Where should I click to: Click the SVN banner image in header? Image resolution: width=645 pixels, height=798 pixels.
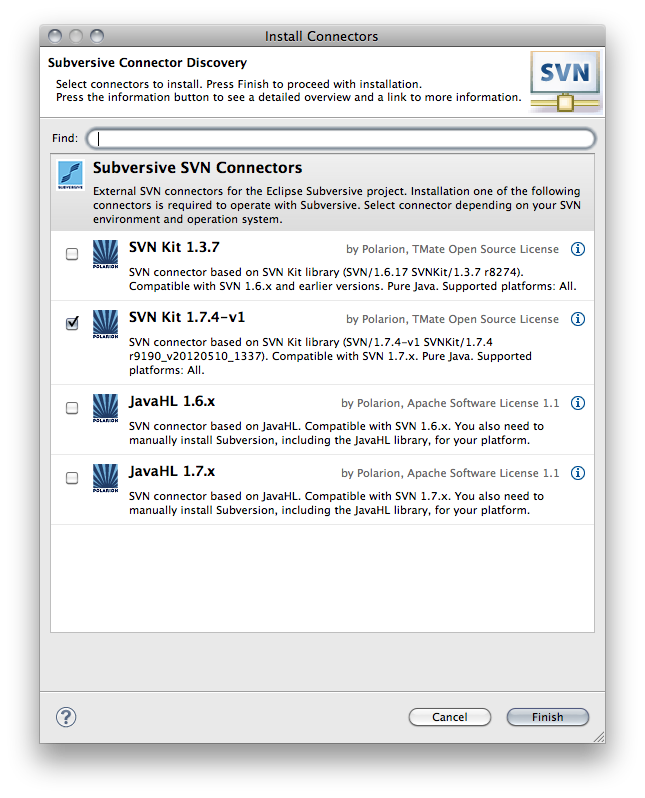[x=565, y=82]
